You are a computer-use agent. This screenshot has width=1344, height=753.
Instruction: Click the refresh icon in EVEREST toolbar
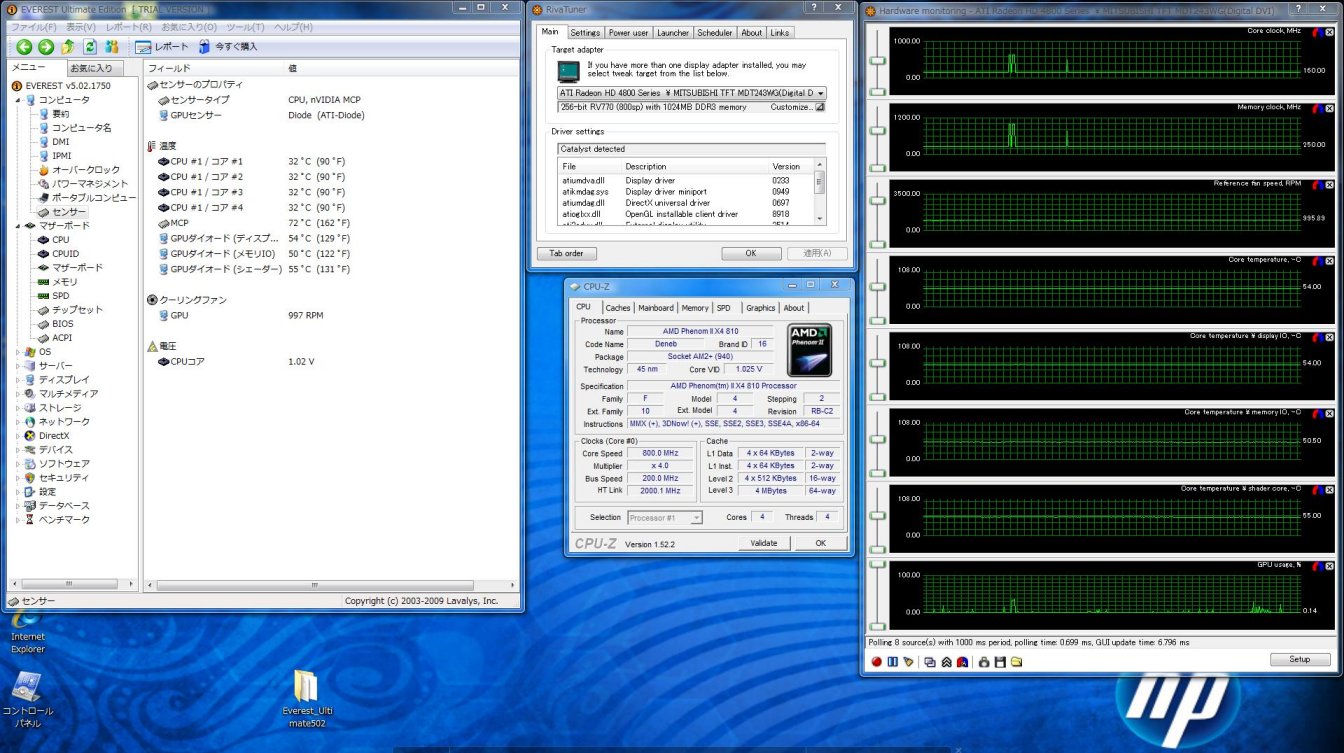(90, 47)
